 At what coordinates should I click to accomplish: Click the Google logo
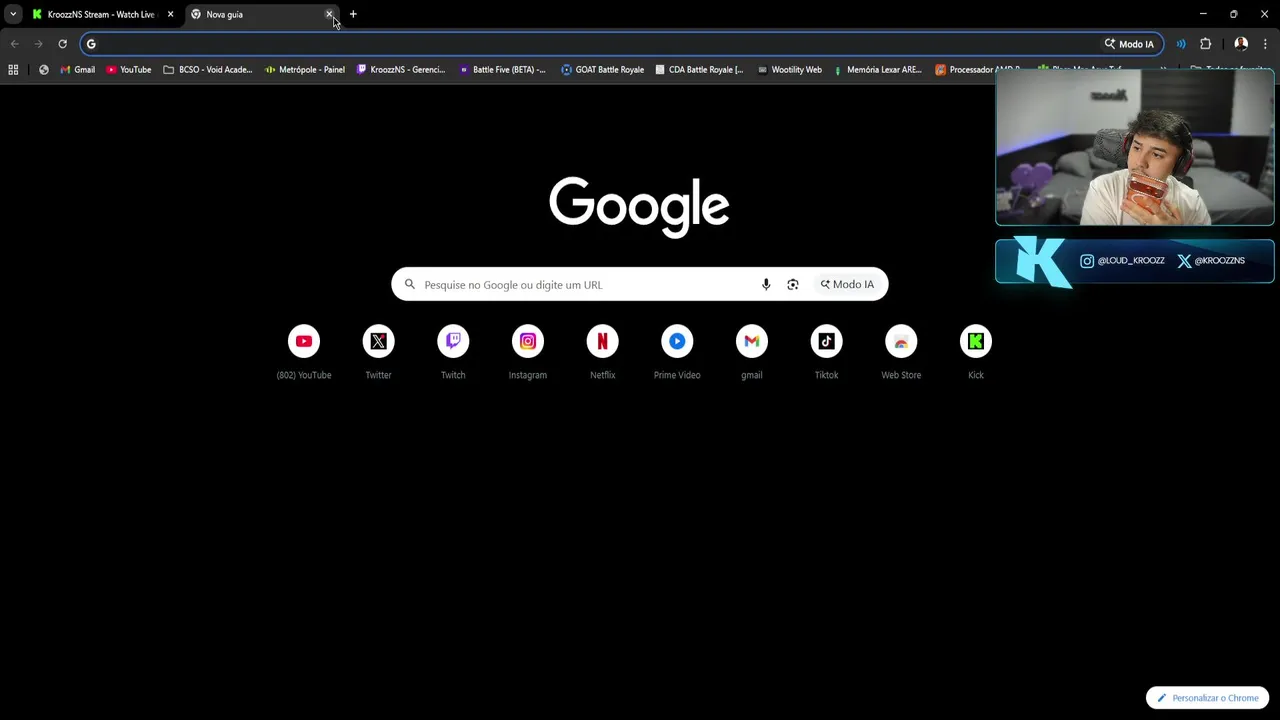point(639,207)
